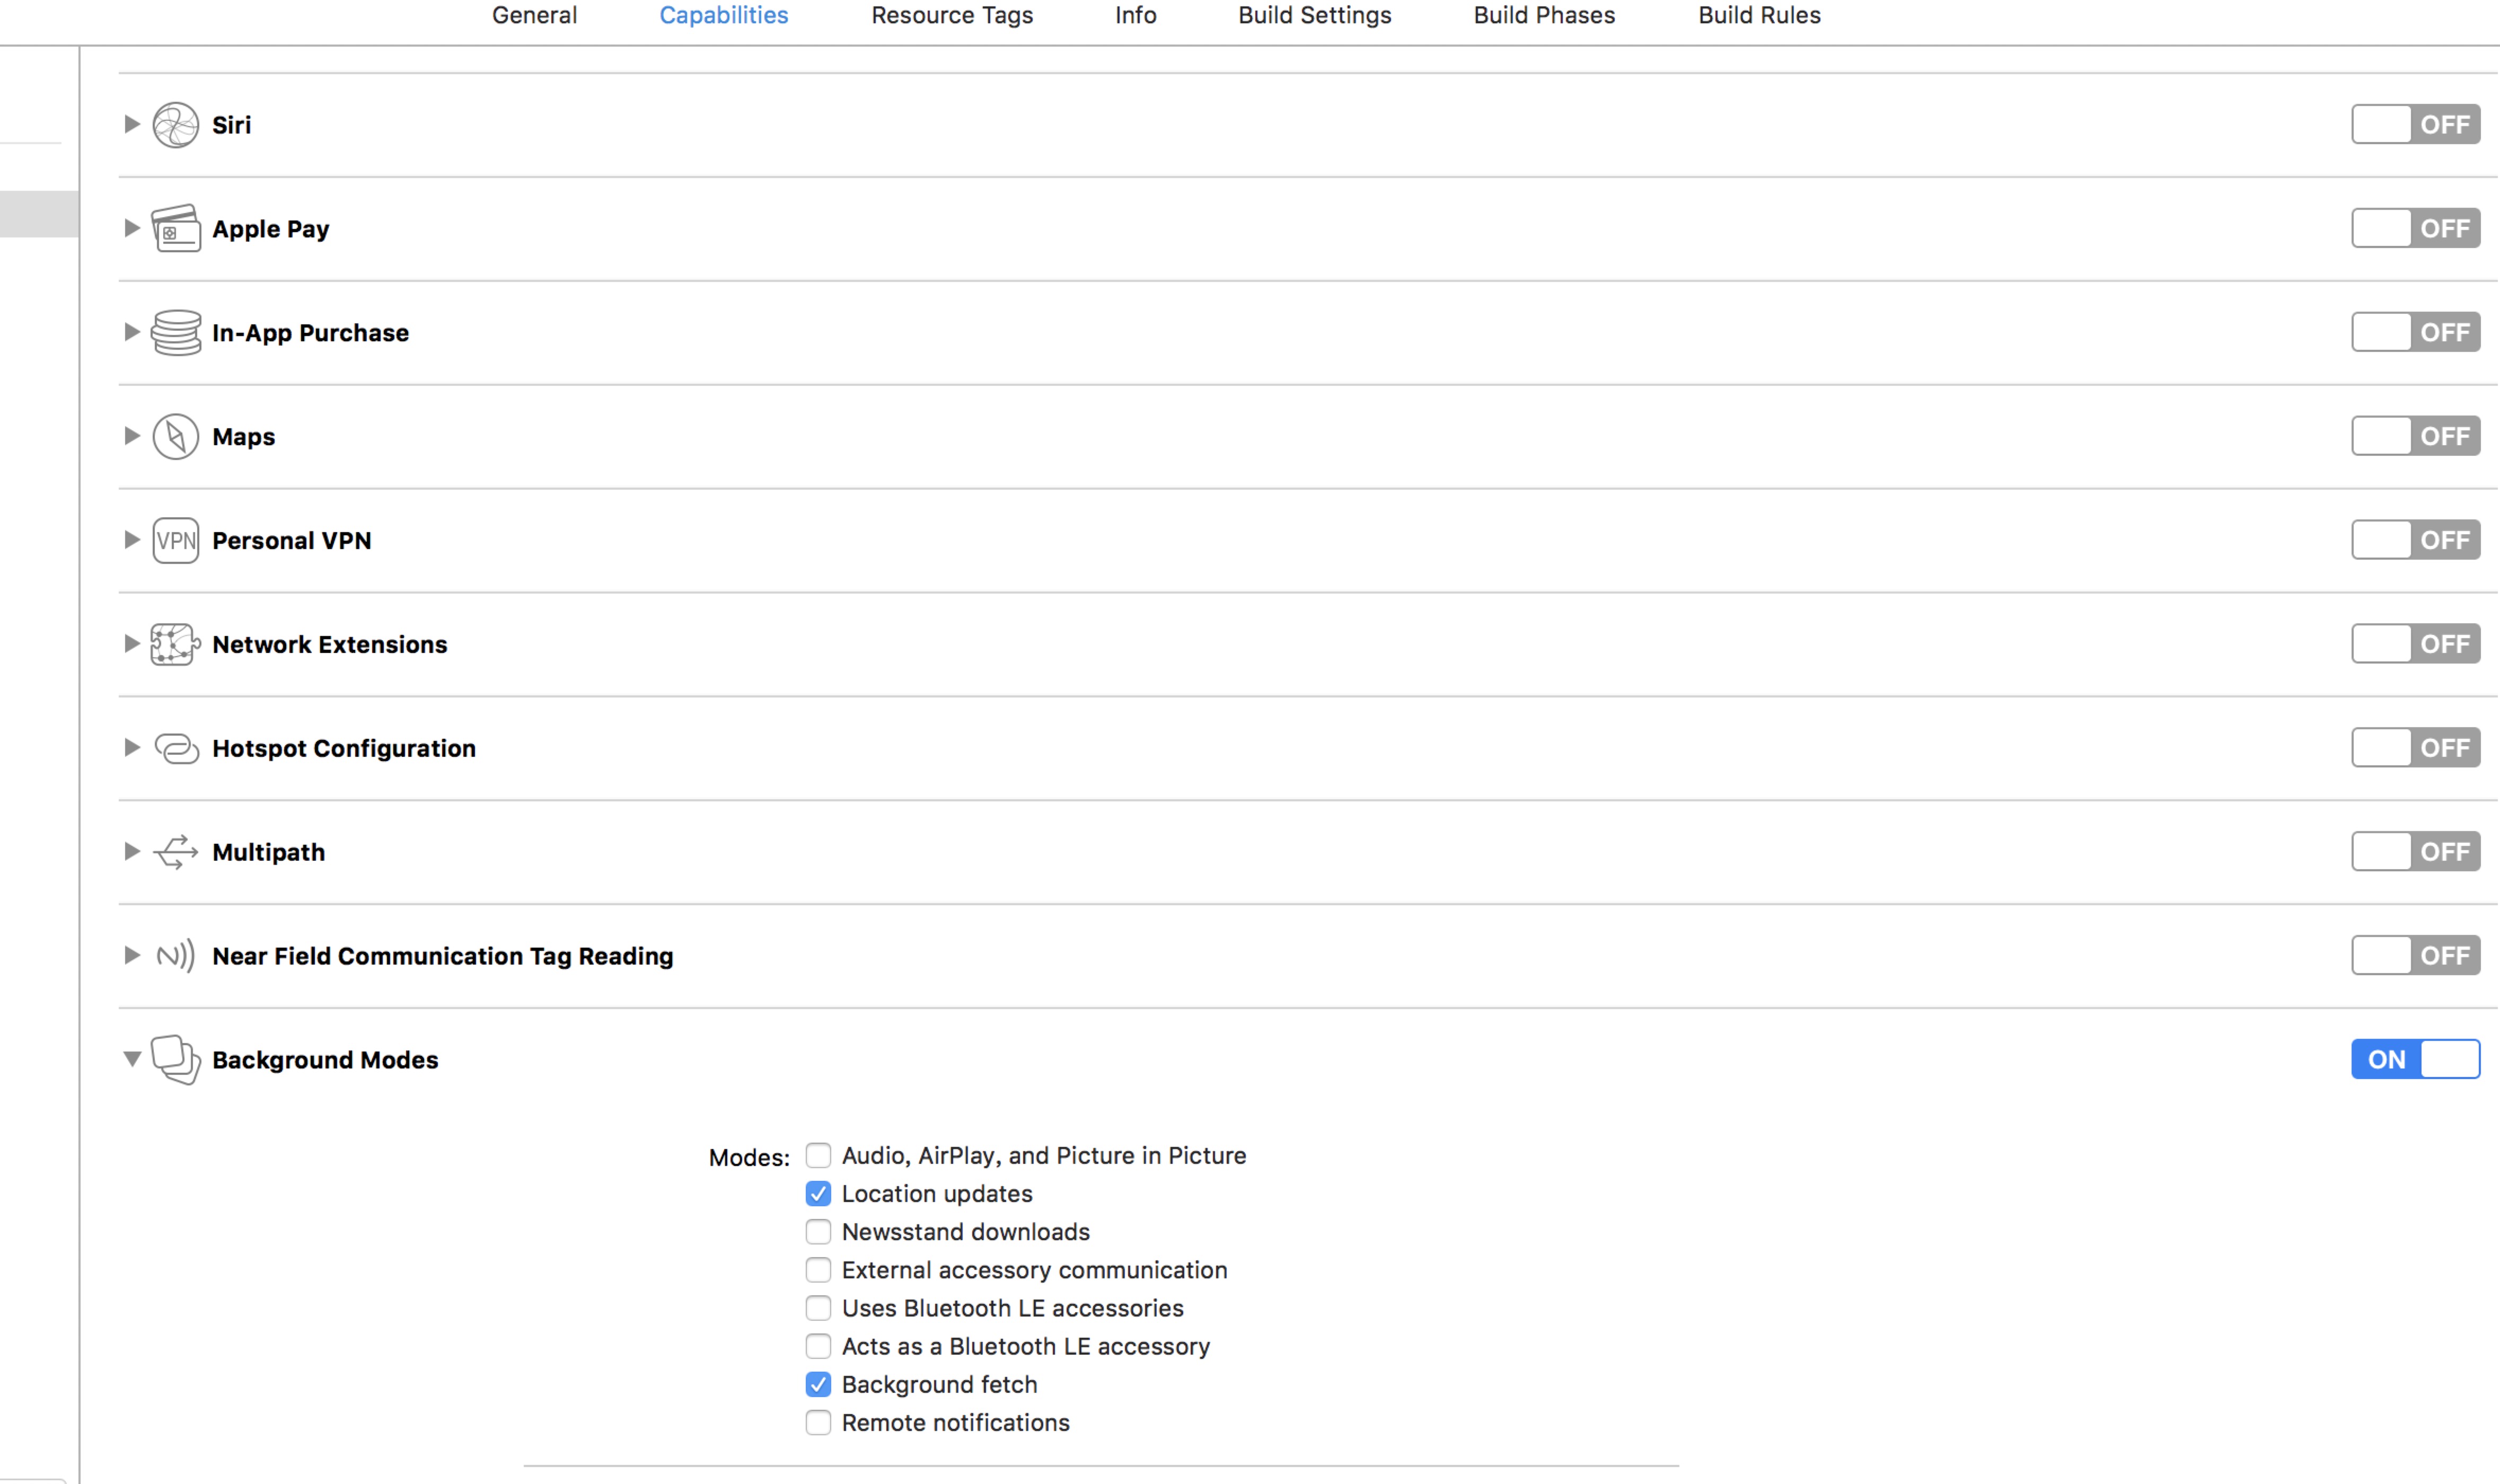Click the Uses Bluetooth LE accessories label
The width and height of the screenshot is (2500, 1484).
click(1012, 1309)
